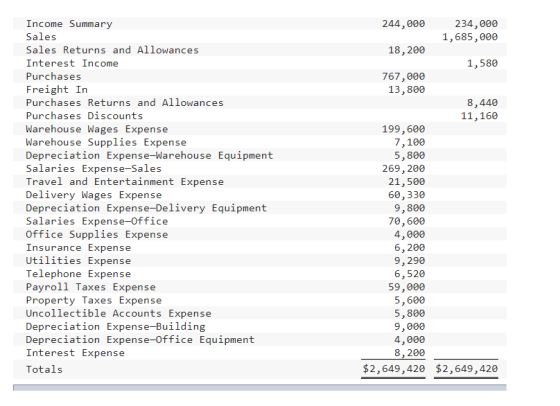560x406 pixels.
Task: Click 'Travel and Entertainment Expense' label
Action: click(125, 182)
